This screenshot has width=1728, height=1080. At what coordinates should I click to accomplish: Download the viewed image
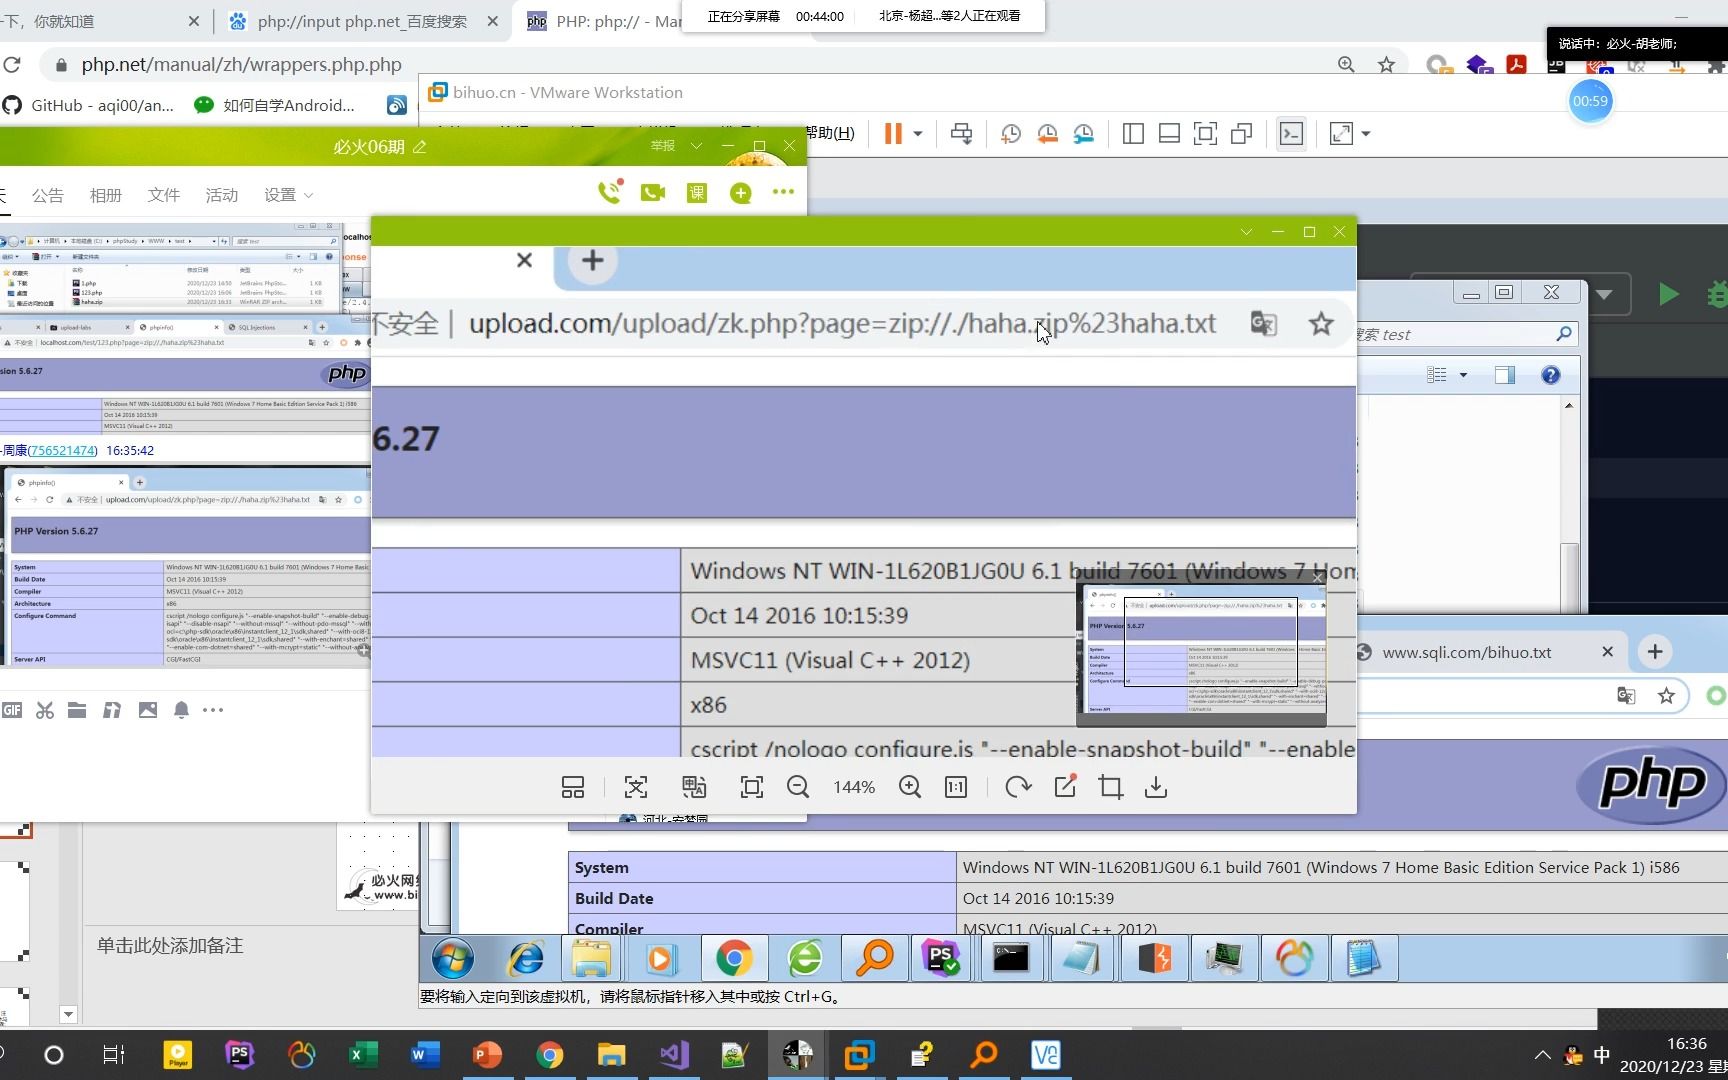(1156, 788)
